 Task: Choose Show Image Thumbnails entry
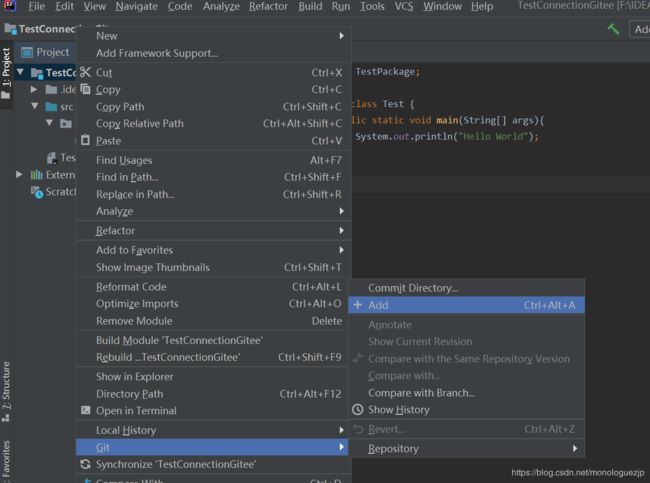click(214, 267)
